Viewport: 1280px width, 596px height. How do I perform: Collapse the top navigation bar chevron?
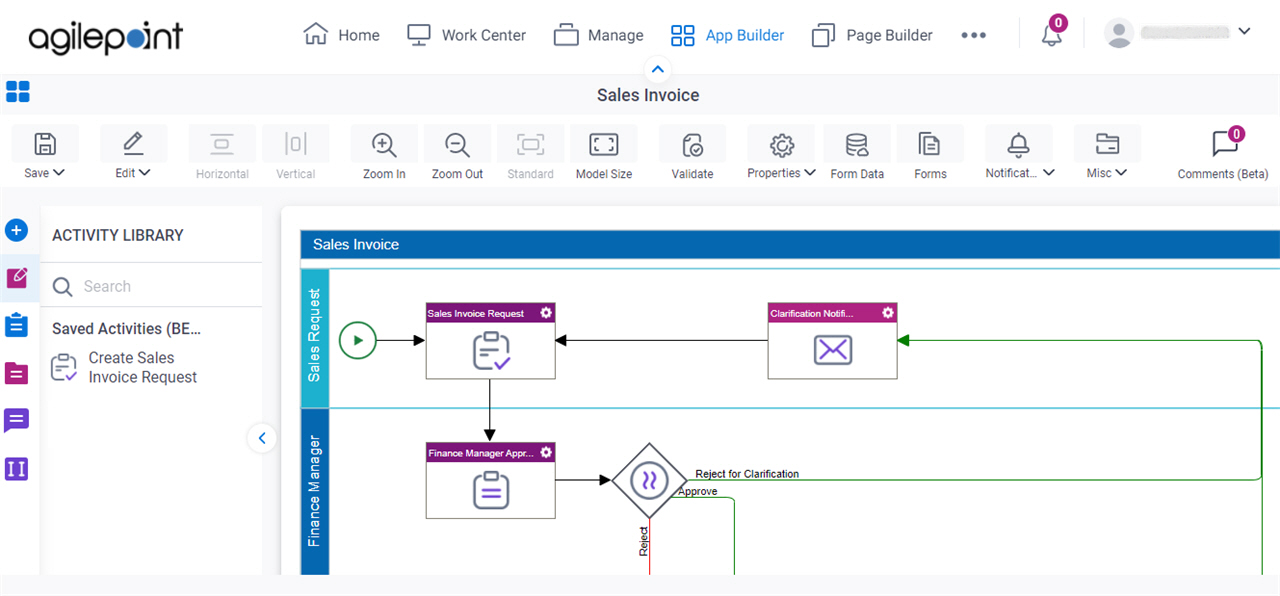click(657, 69)
